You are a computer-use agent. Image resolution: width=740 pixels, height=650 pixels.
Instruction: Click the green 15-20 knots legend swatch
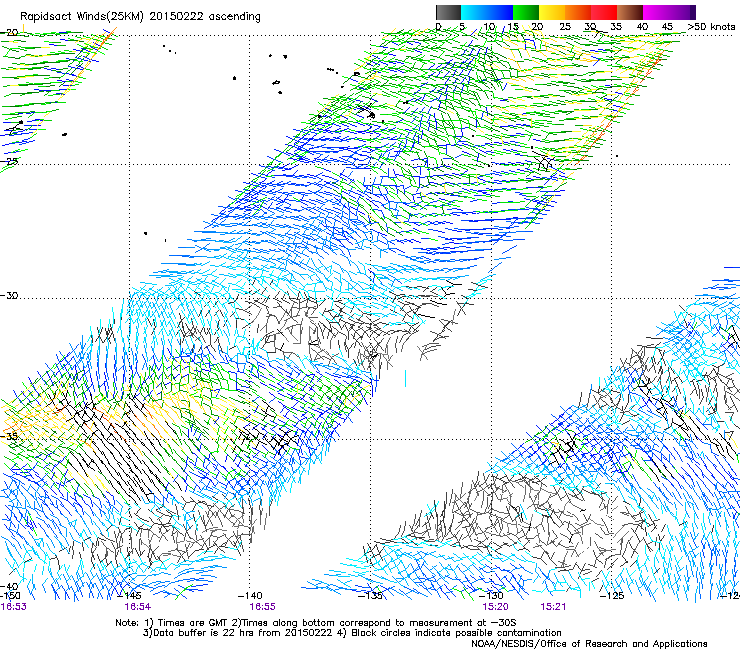tap(526, 12)
